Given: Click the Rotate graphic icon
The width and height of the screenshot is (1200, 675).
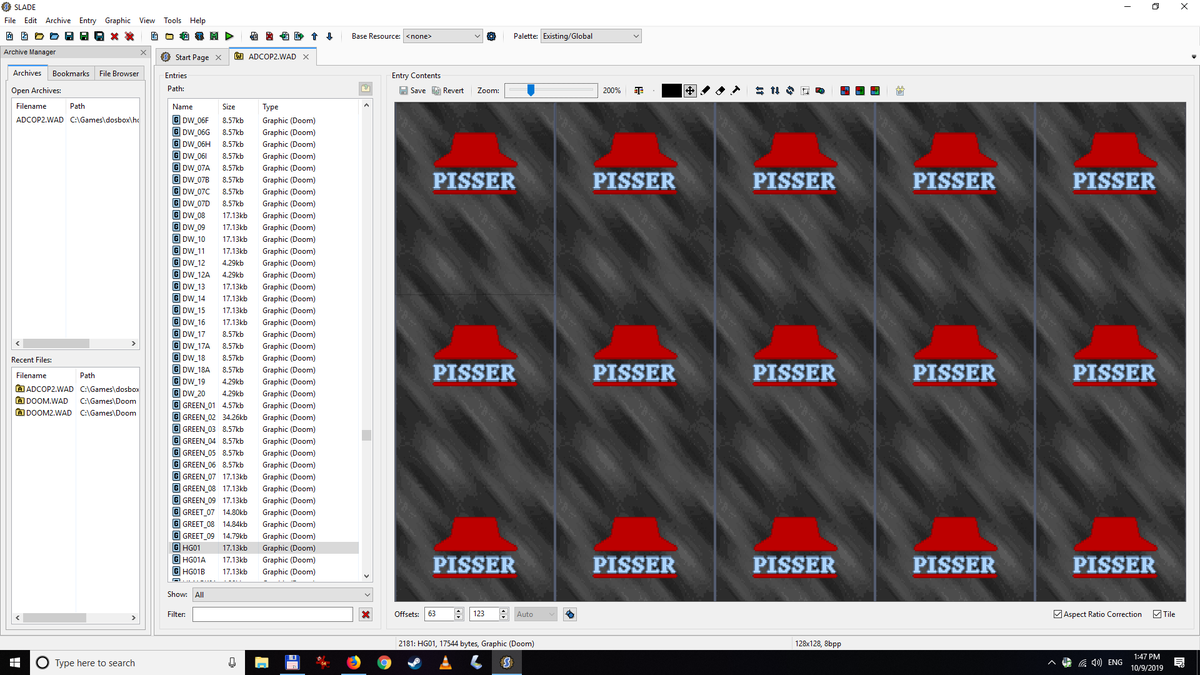Looking at the screenshot, I should (790, 90).
